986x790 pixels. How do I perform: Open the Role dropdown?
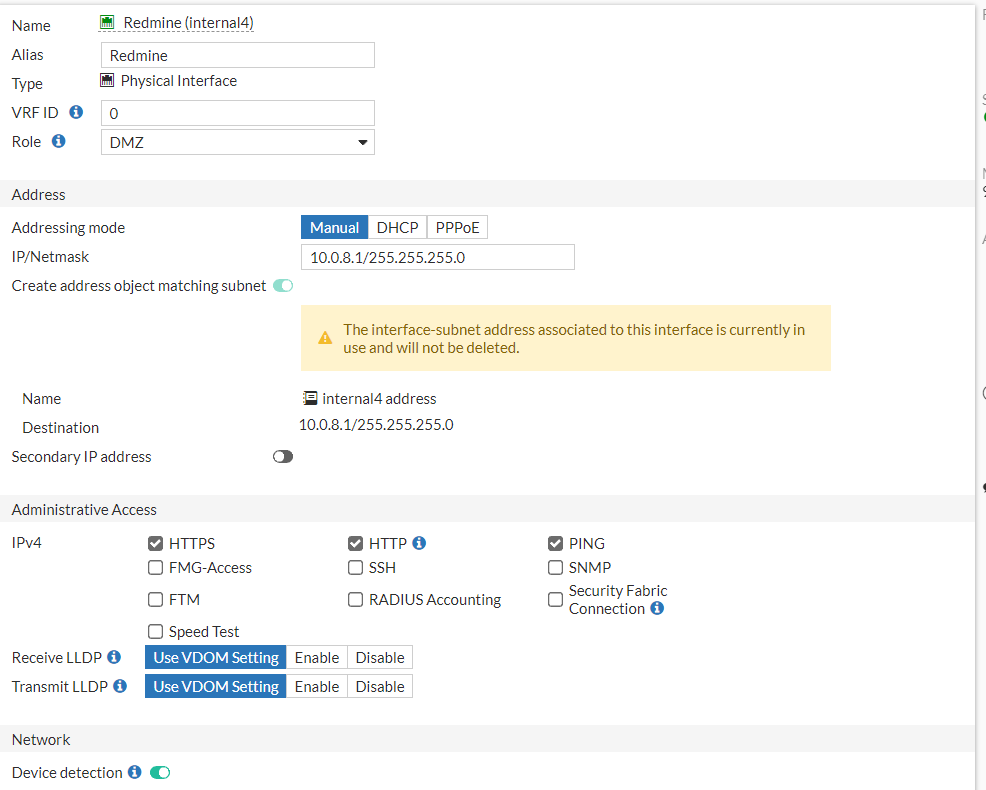pos(238,142)
